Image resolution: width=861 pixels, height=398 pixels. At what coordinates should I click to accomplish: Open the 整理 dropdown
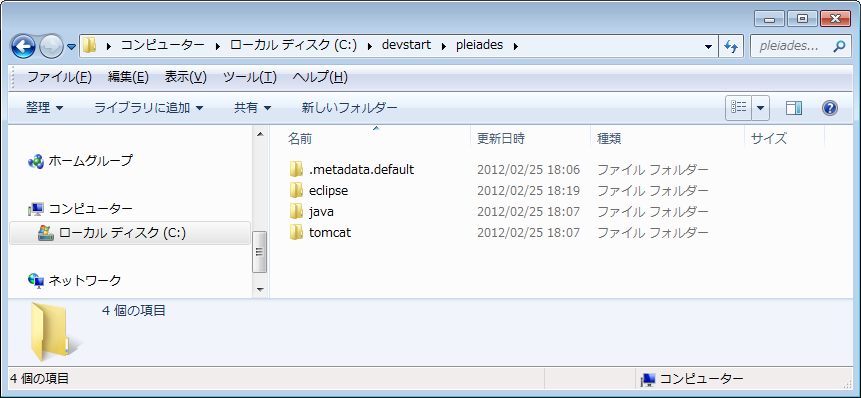[x=44, y=108]
